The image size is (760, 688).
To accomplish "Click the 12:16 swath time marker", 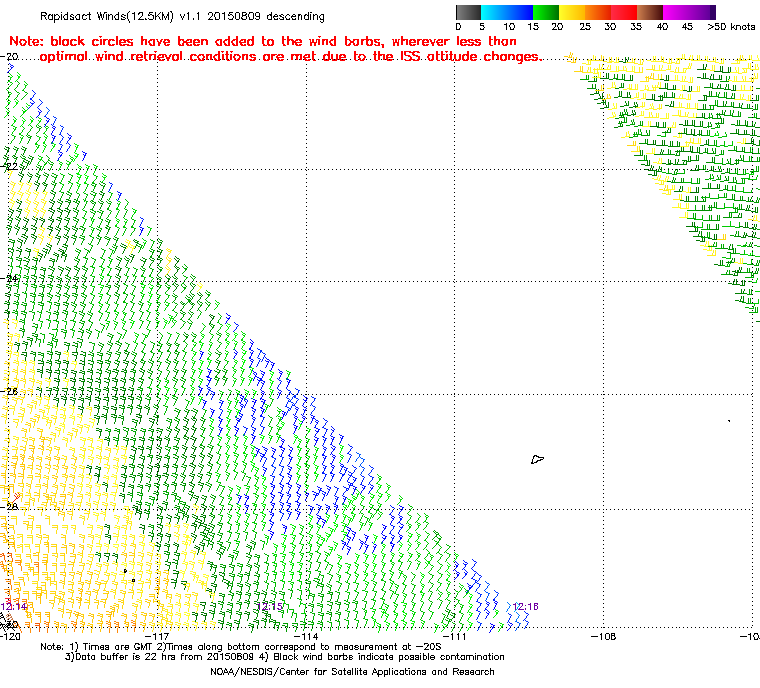I will [525, 607].
